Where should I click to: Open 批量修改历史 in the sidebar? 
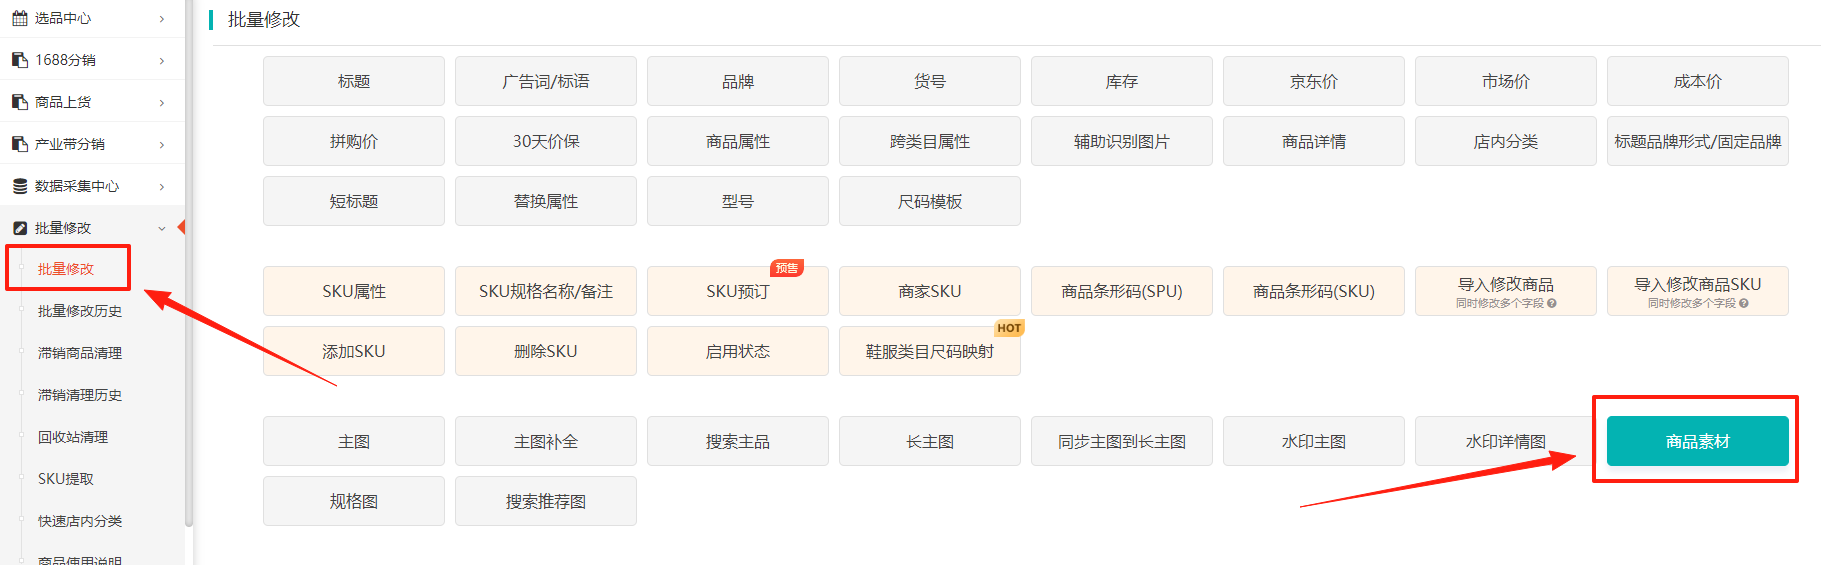80,311
